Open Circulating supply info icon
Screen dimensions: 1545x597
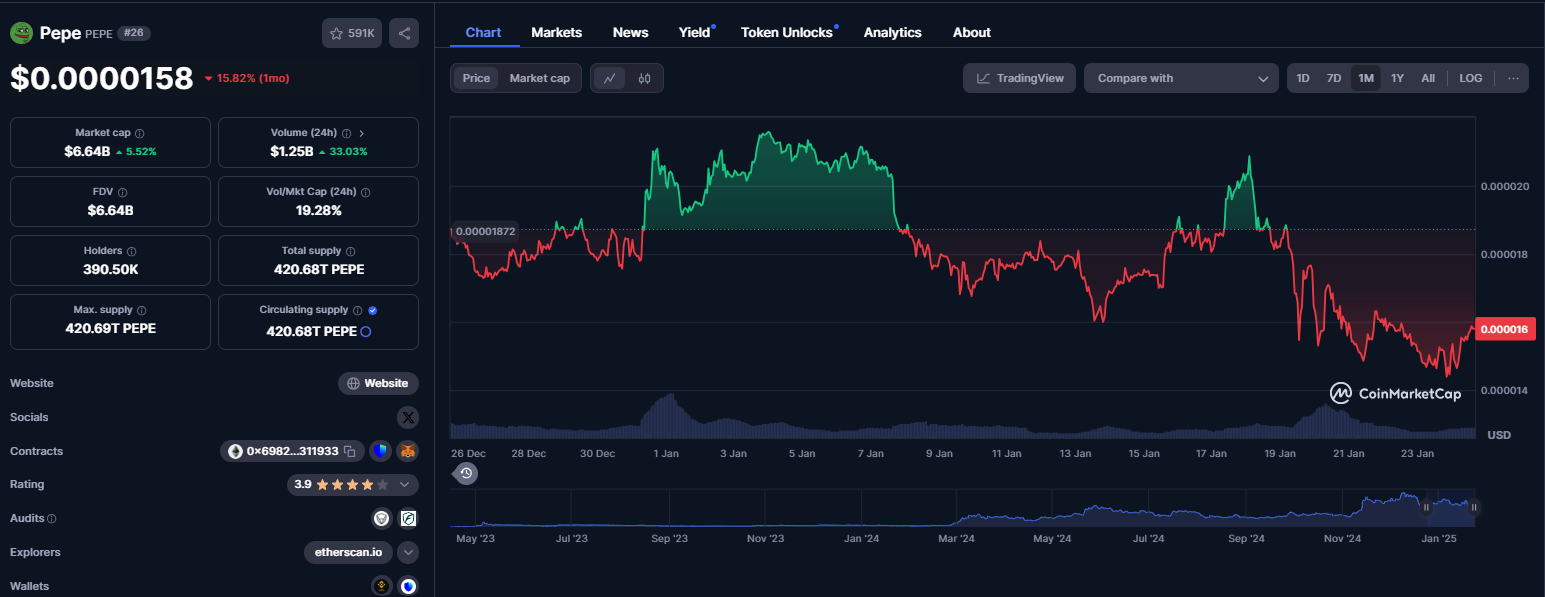coord(358,310)
